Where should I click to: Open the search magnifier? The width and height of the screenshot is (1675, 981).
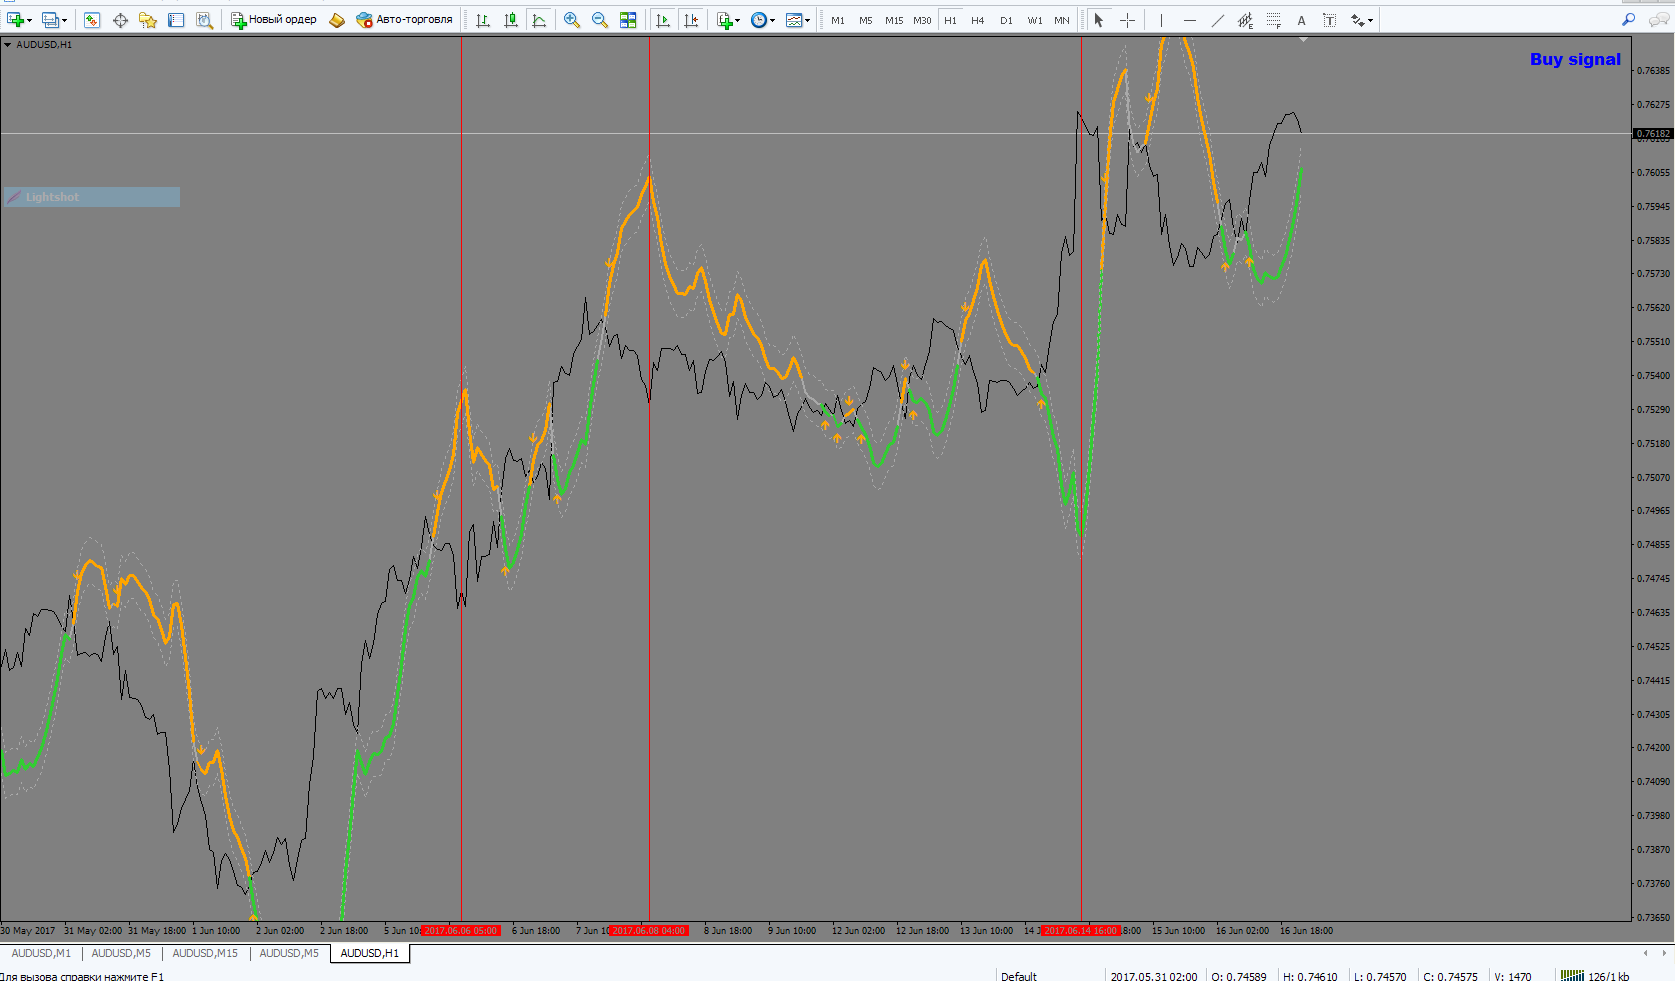coord(1628,20)
